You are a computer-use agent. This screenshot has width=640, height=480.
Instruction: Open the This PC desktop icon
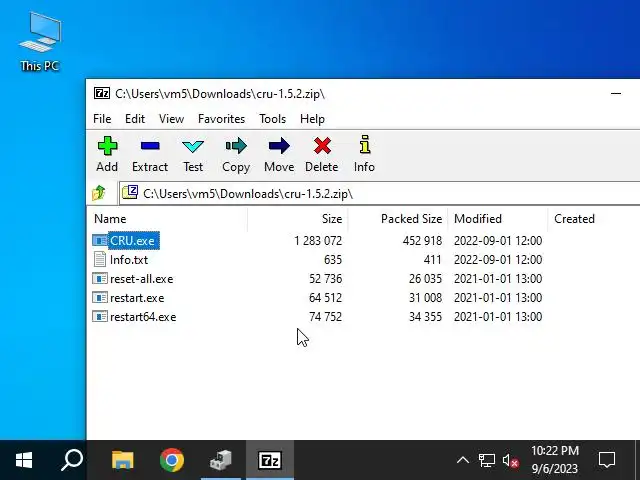(40, 42)
